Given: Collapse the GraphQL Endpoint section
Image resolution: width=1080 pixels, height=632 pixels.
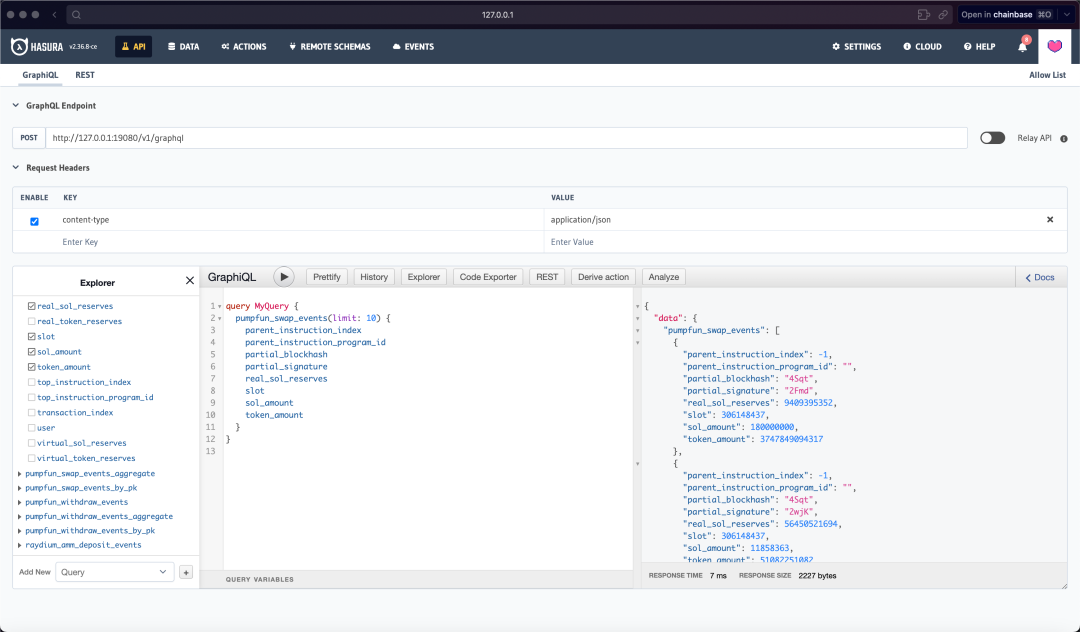Looking at the screenshot, I should [16, 105].
